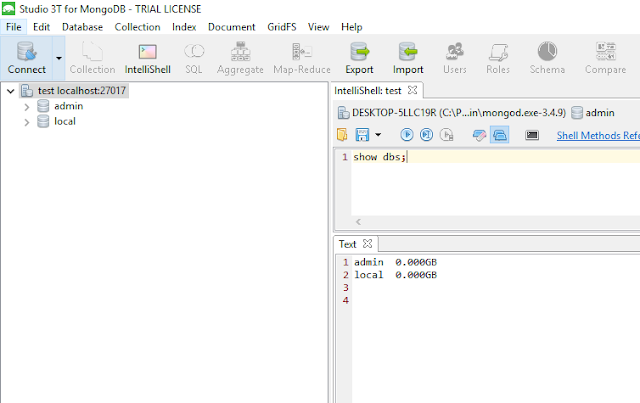Click in the show dbs; editor line
Image resolution: width=640 pixels, height=403 pixels.
pos(496,157)
